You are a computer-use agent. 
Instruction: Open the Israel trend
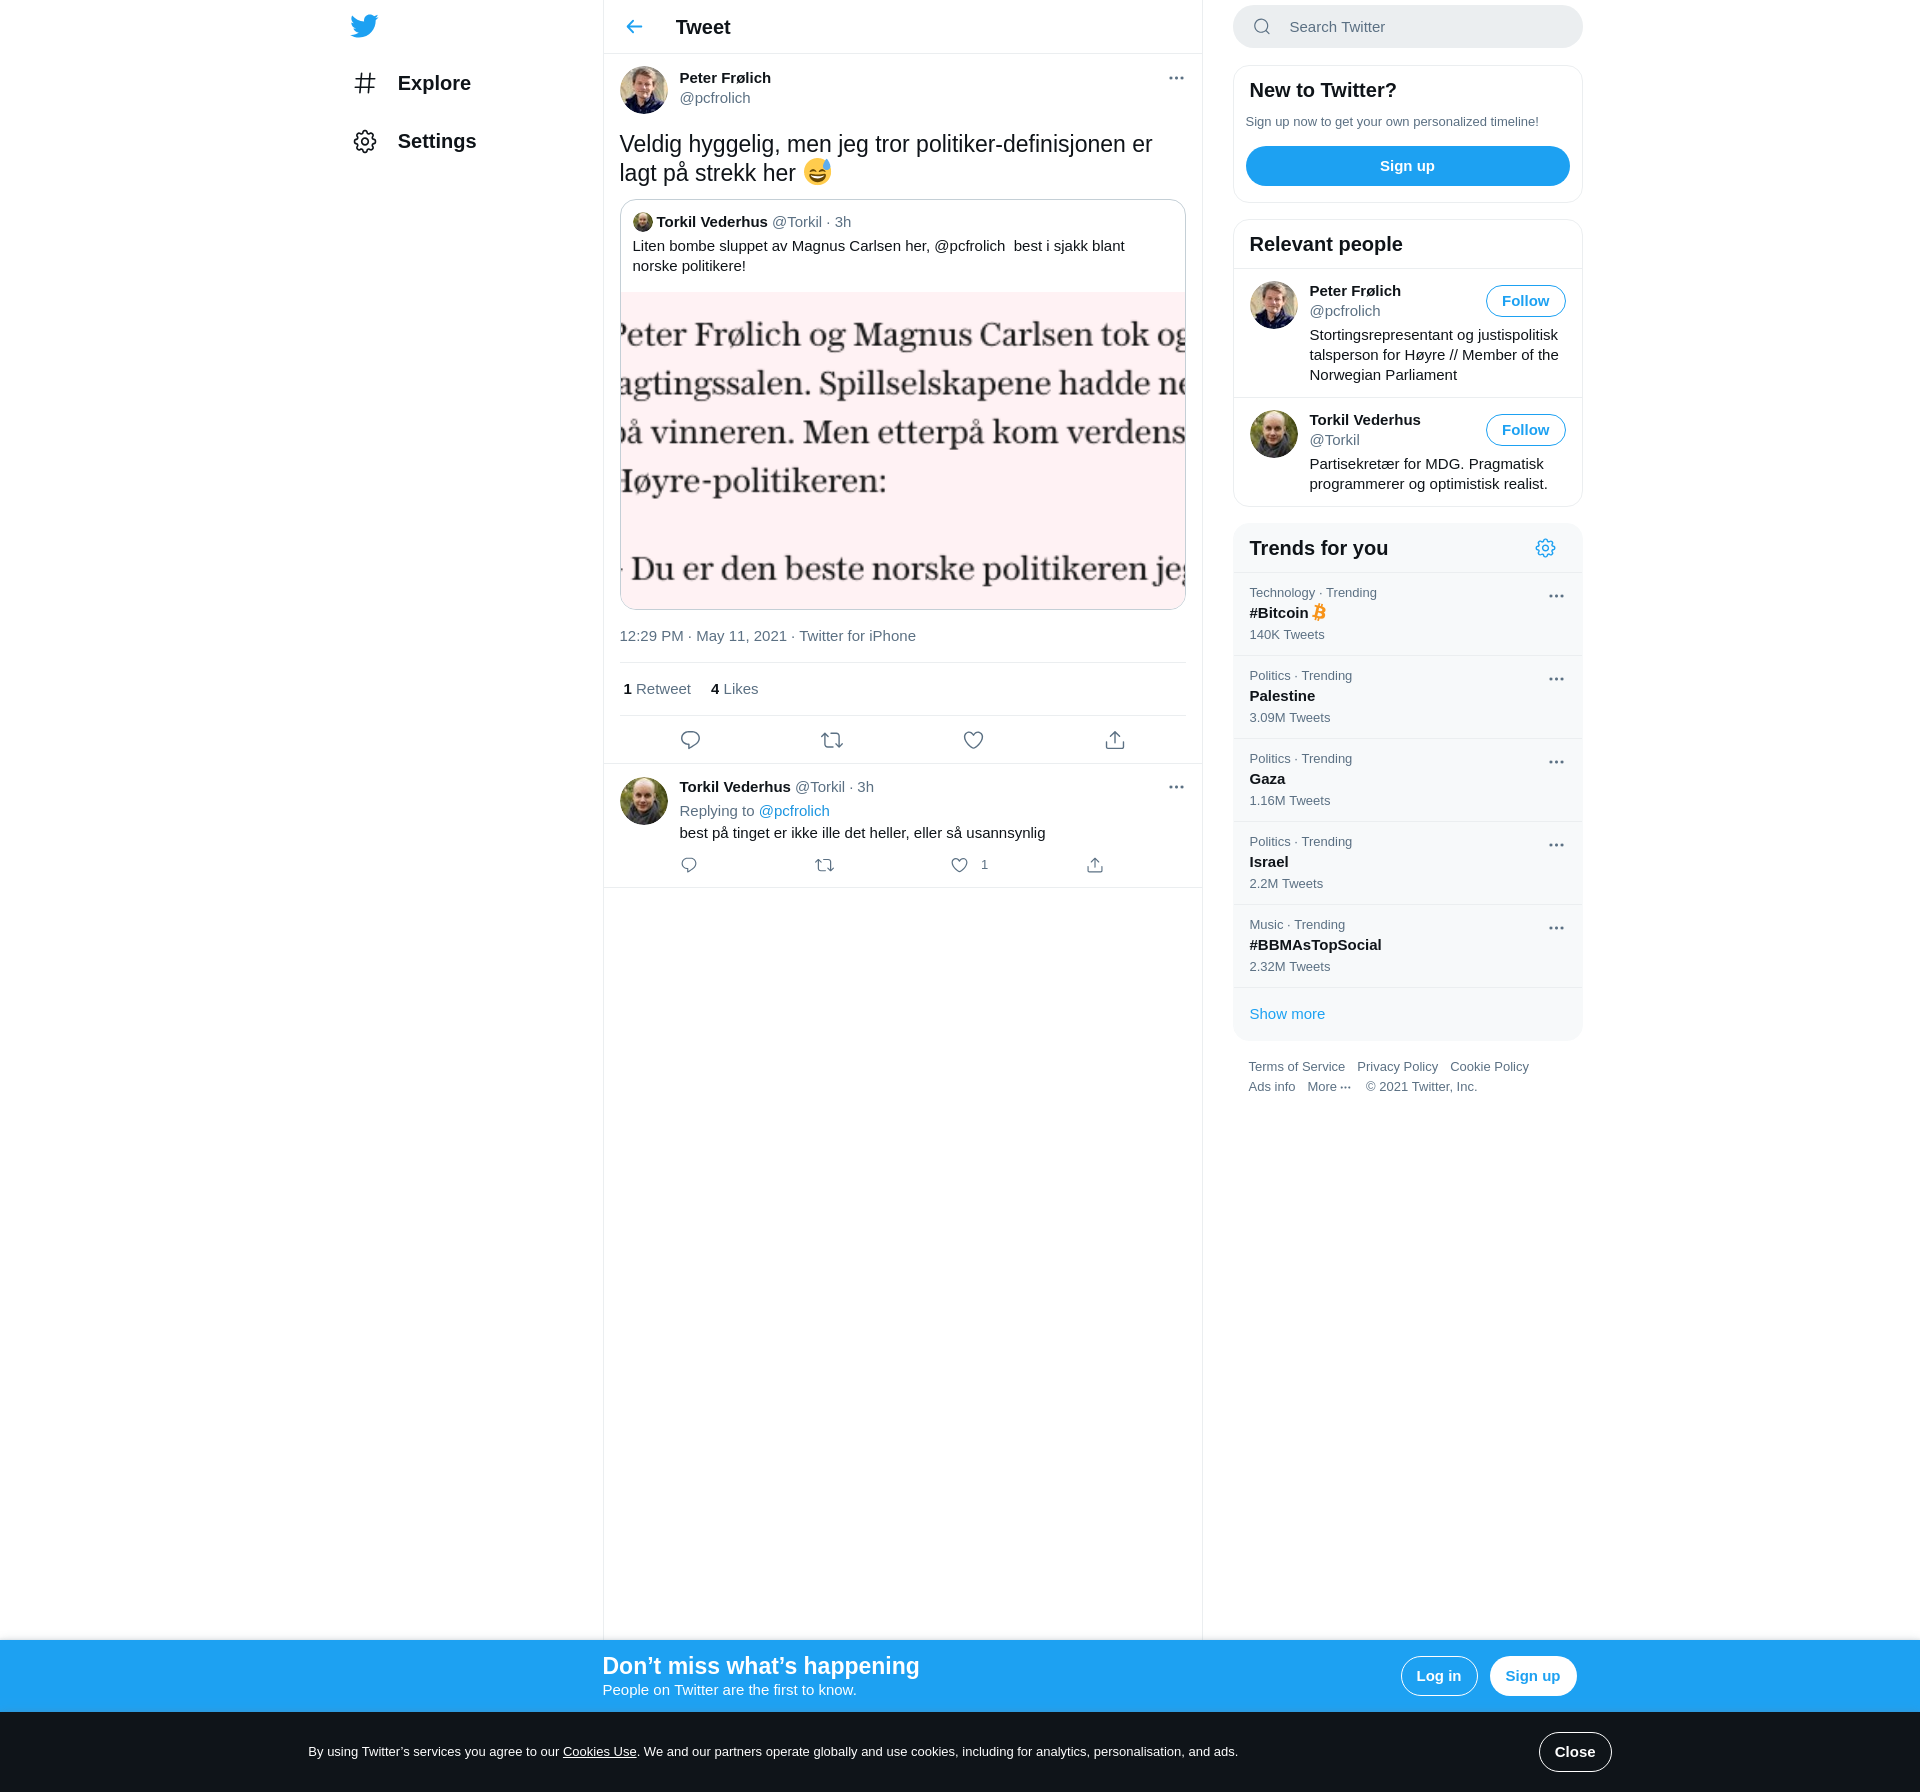[1408, 863]
